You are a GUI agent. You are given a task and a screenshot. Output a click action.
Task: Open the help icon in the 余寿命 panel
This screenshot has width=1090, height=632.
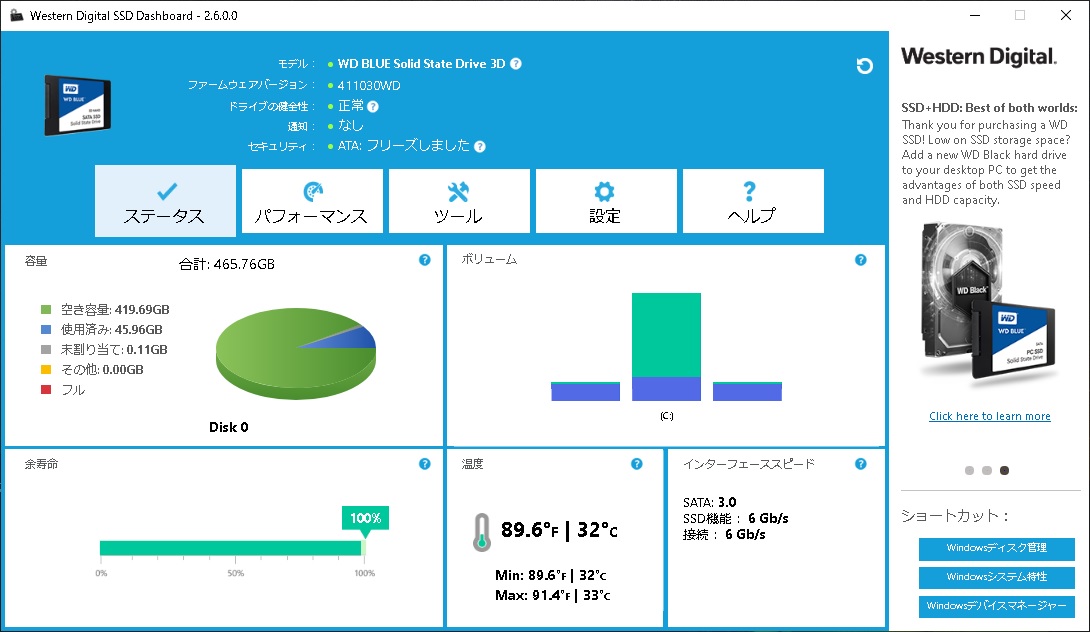click(425, 464)
